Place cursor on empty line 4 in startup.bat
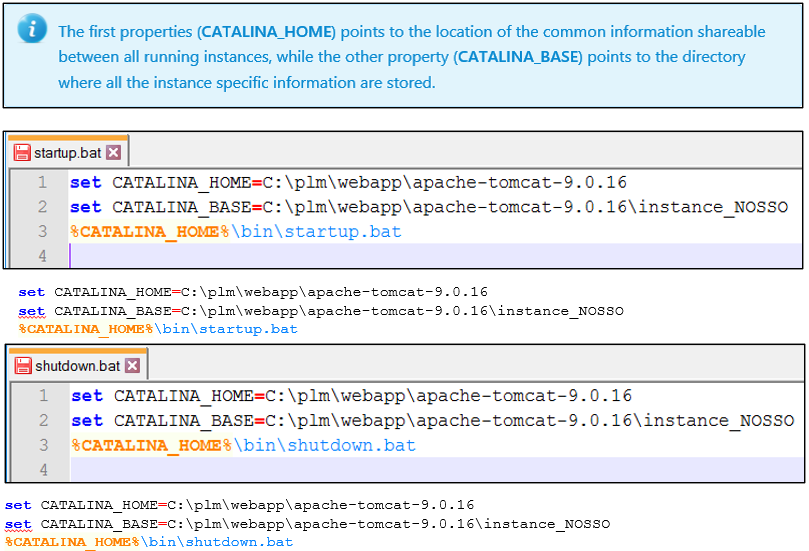This screenshot has width=809, height=551. pos(400,256)
